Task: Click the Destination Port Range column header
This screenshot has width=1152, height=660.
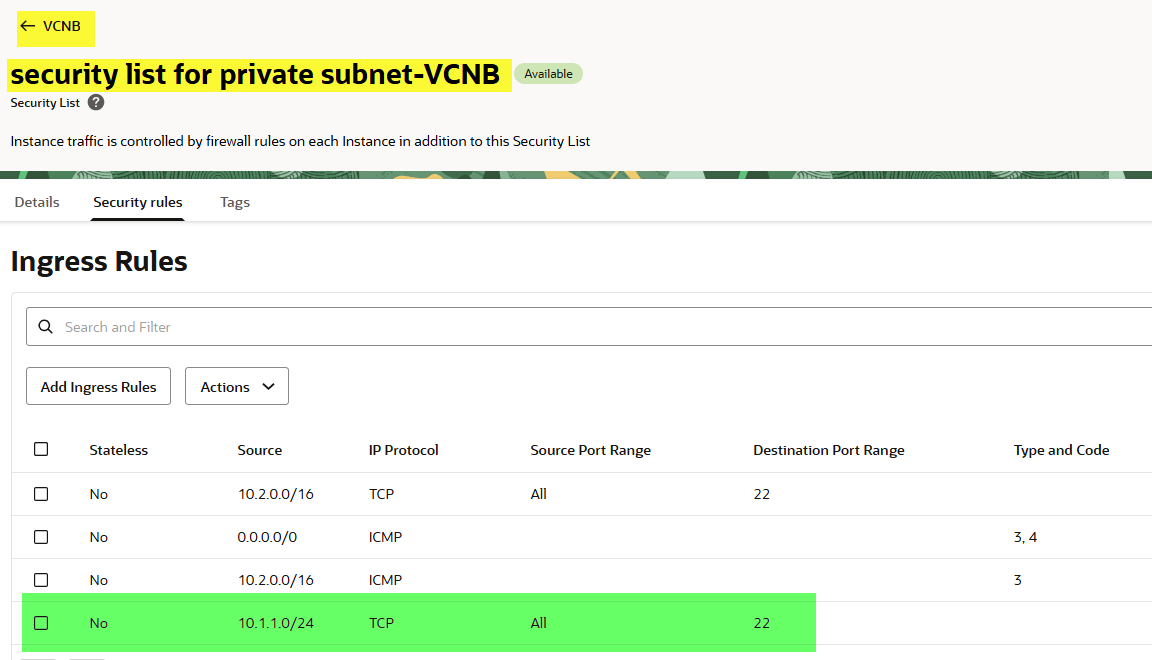Action: [828, 450]
